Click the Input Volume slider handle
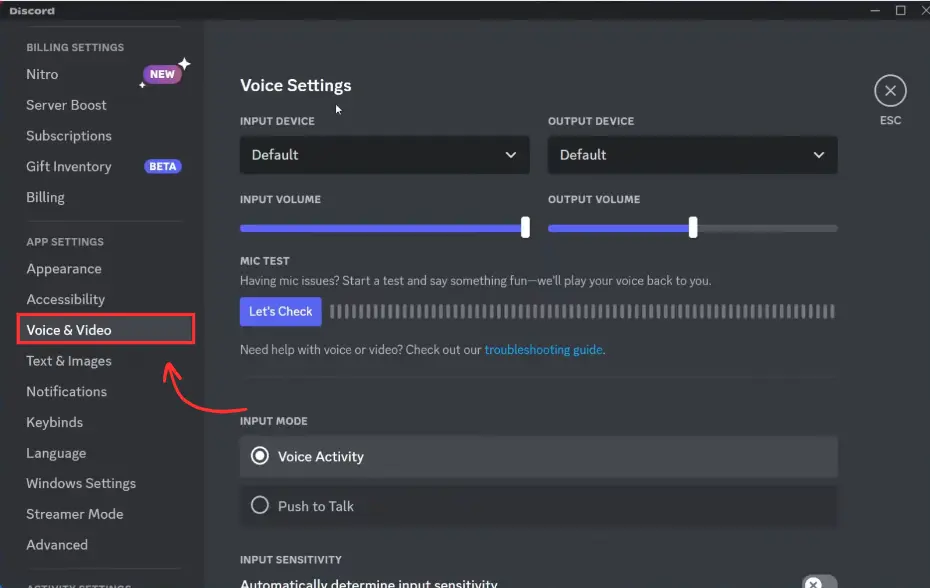The width and height of the screenshot is (930, 588). tap(525, 227)
